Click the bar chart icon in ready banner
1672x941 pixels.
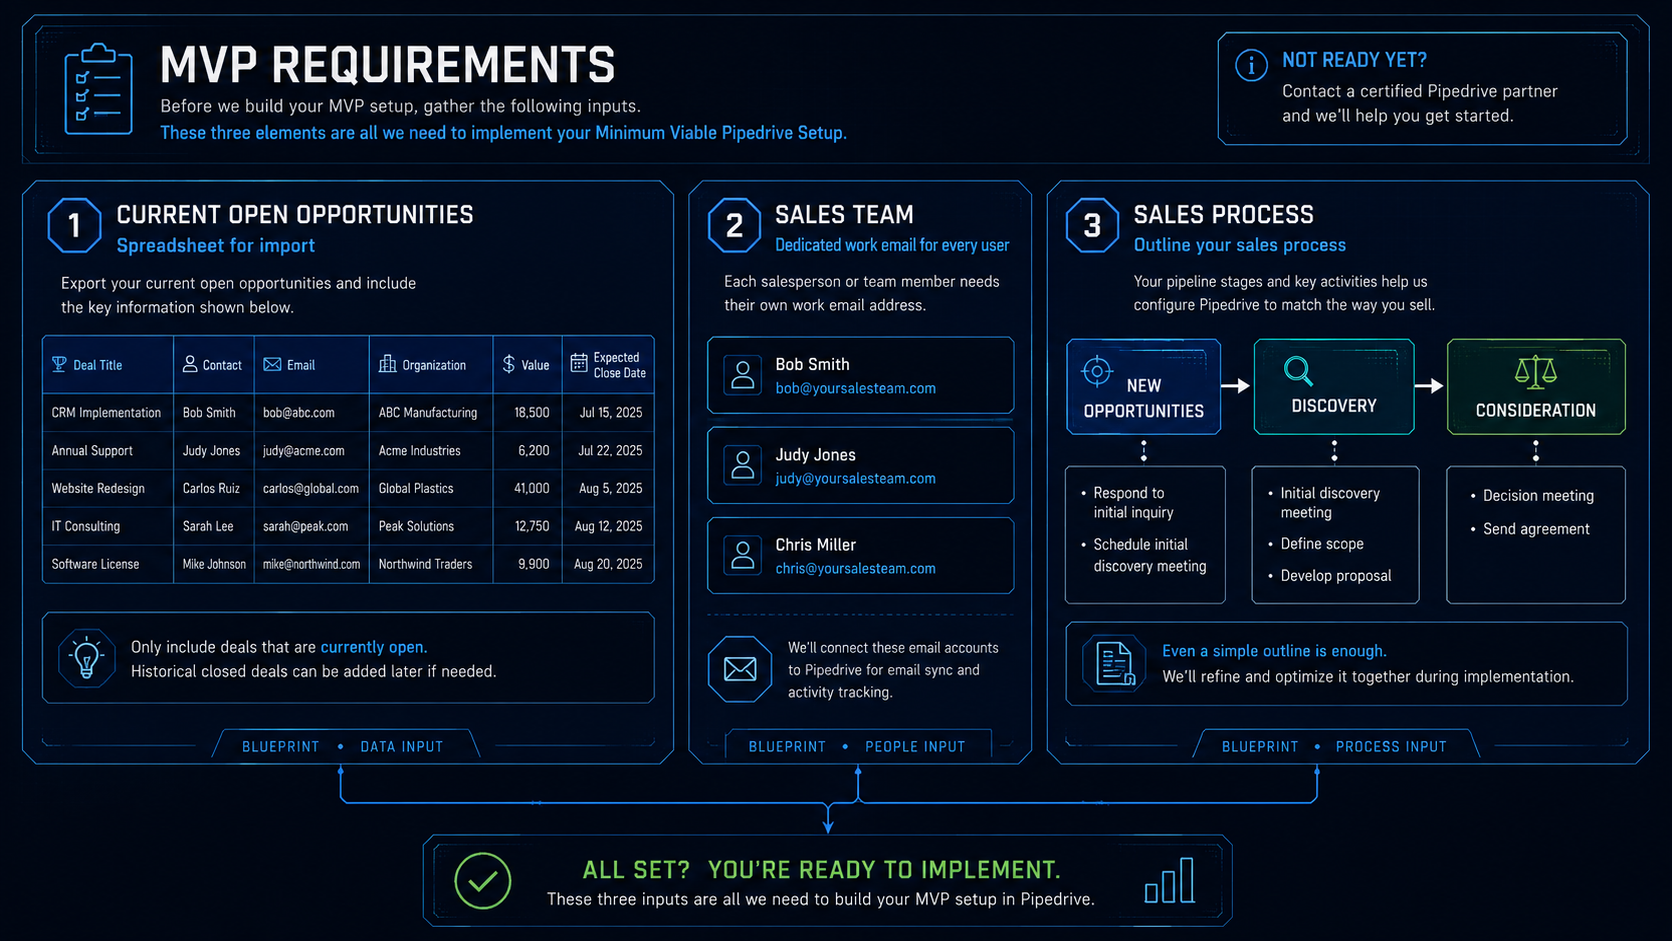coord(1170,880)
